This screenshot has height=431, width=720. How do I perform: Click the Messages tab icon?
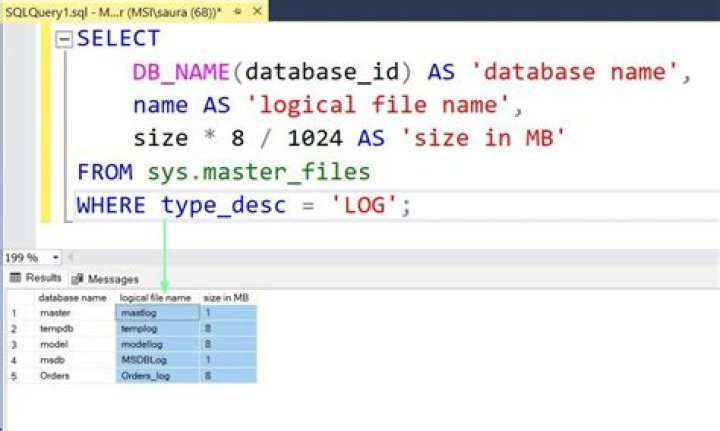77,279
